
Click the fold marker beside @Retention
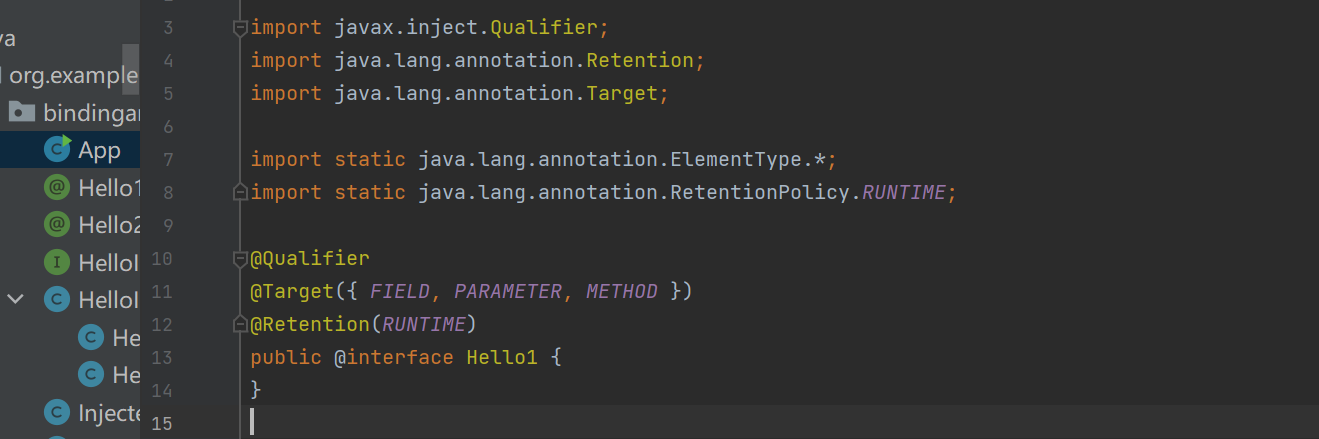pyautogui.click(x=240, y=324)
